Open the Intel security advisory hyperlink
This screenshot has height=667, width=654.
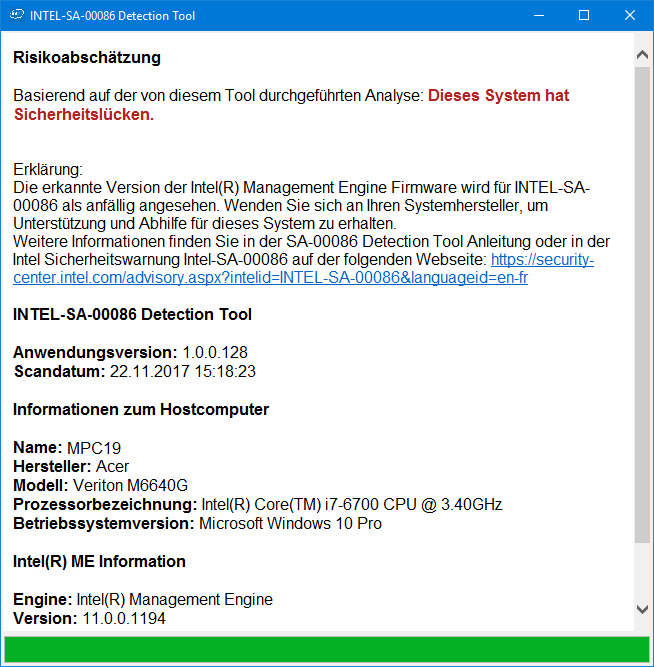point(271,277)
